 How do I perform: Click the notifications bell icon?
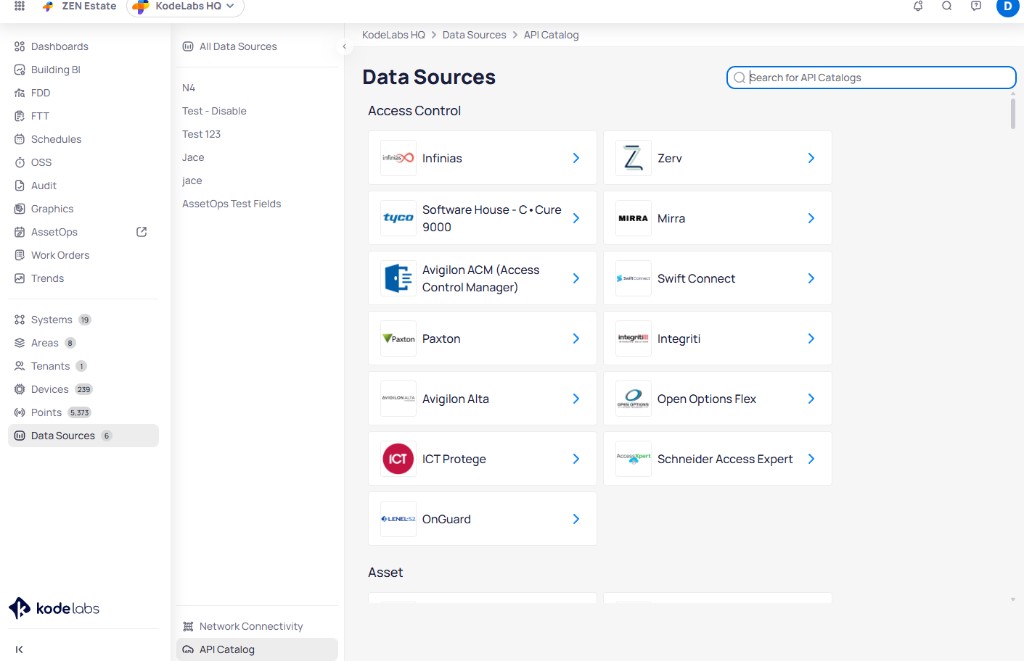[918, 6]
